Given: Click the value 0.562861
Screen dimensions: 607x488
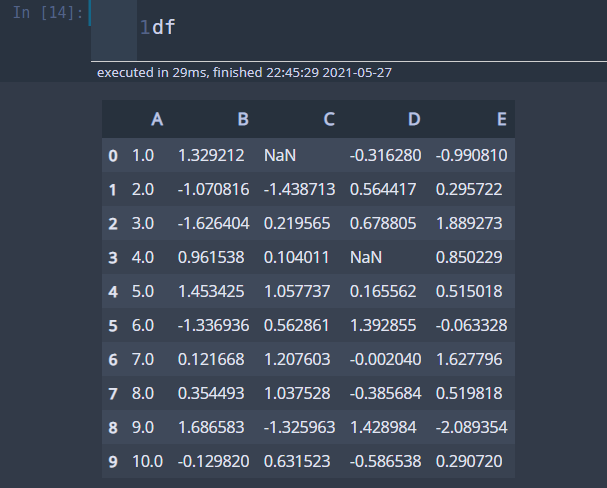Looking at the screenshot, I should tap(296, 326).
